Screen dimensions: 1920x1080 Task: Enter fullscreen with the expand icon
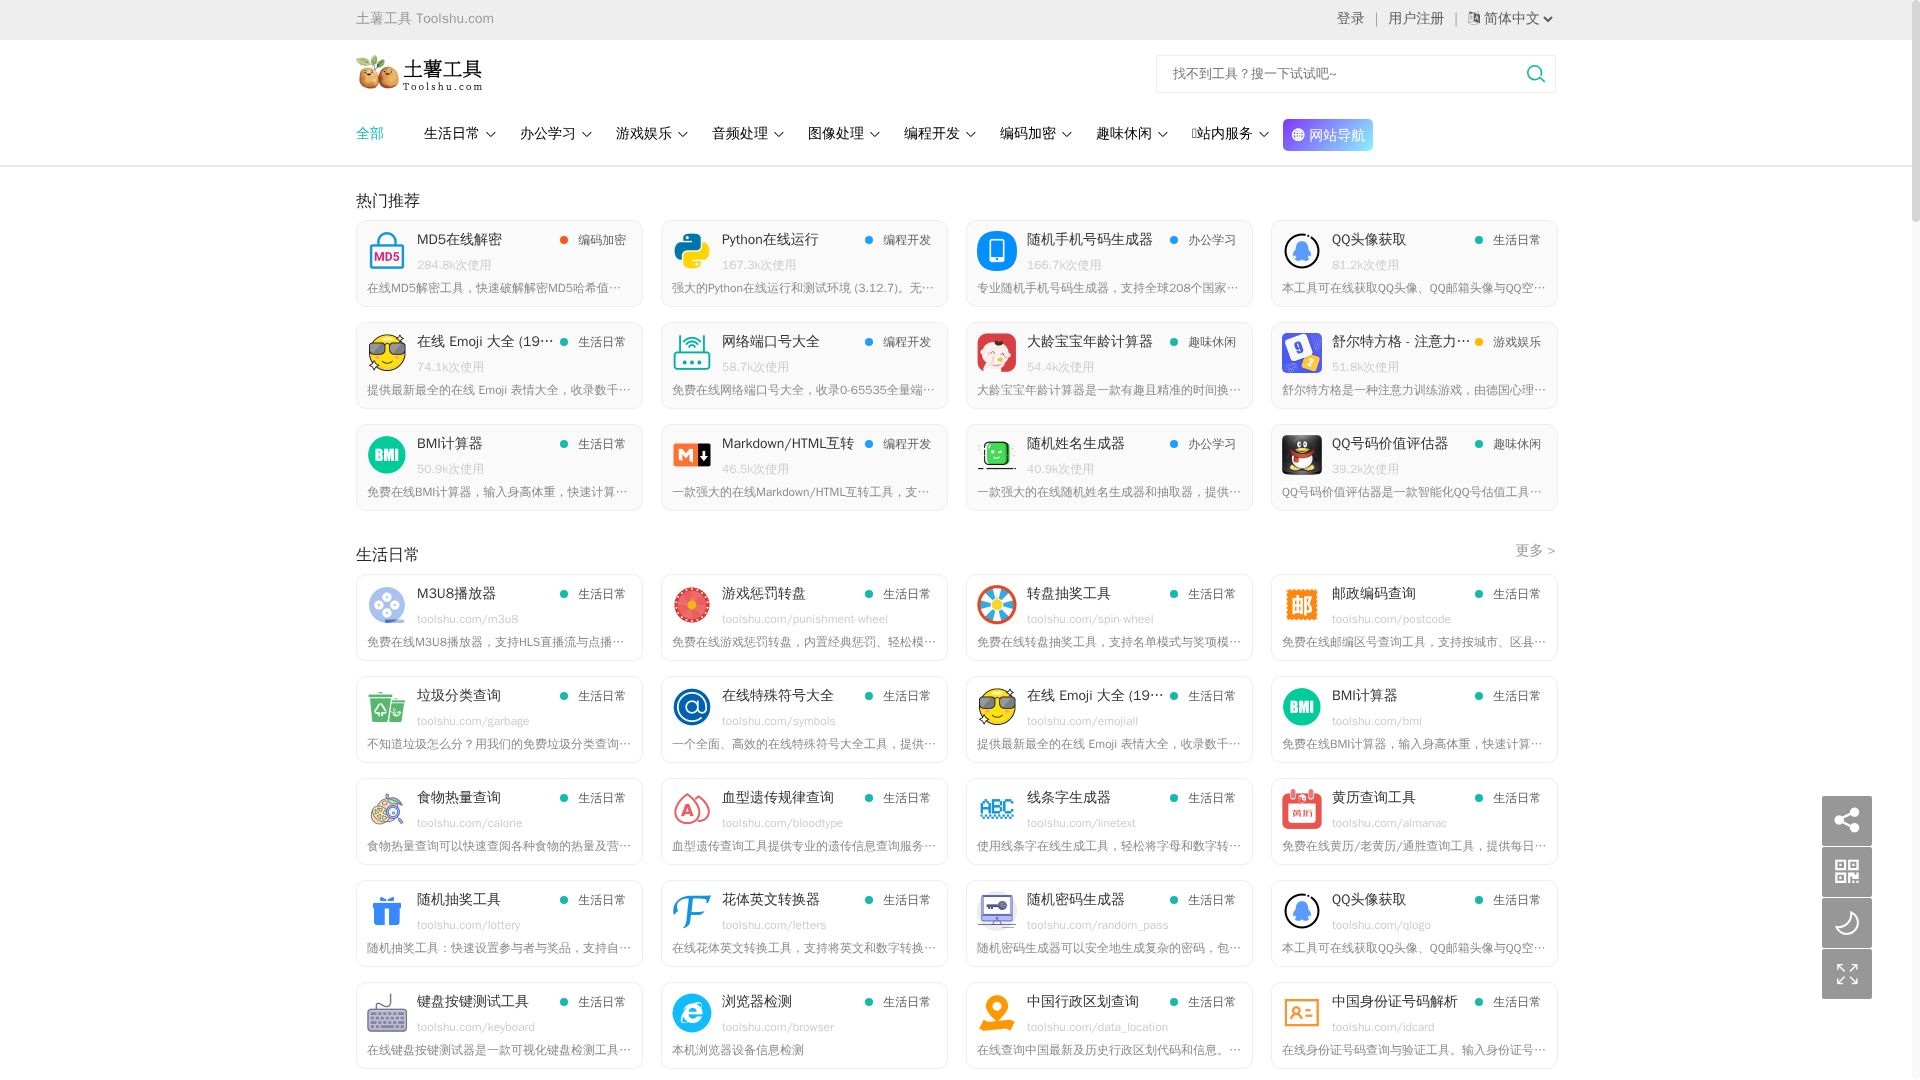[1846, 974]
